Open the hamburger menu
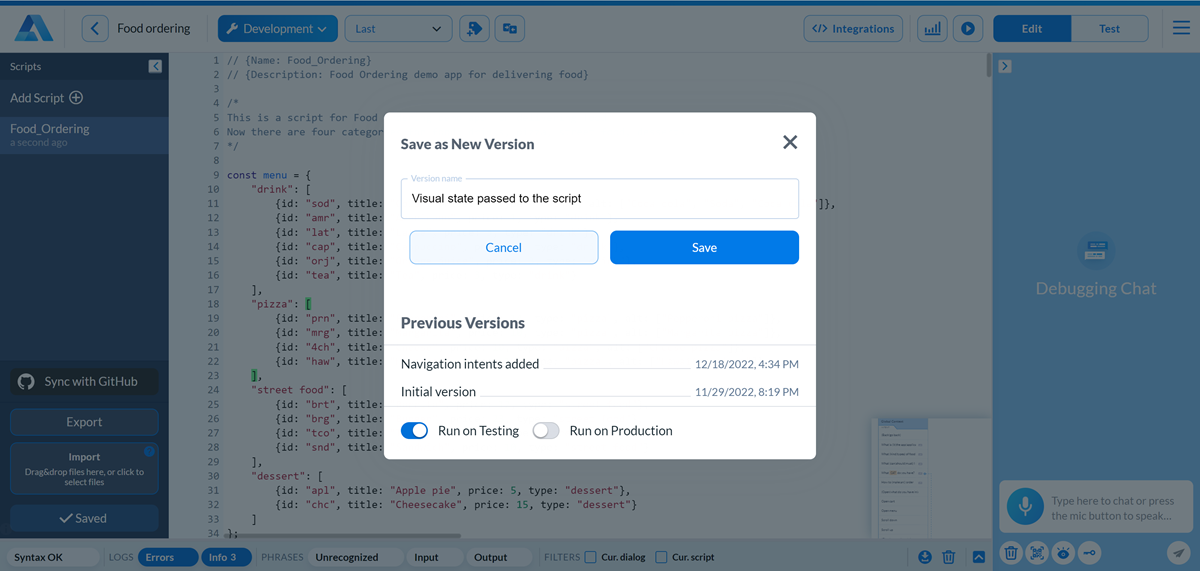1200x571 pixels. (1181, 29)
